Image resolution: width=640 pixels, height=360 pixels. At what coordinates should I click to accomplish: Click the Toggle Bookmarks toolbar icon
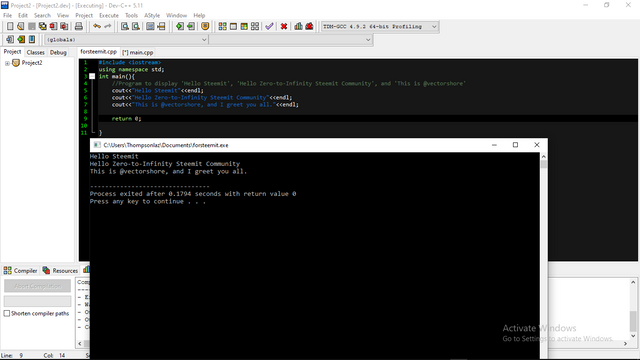click(x=21, y=40)
